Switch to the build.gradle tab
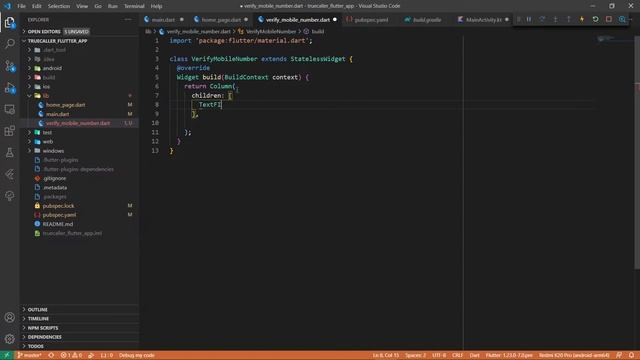 coord(427,20)
